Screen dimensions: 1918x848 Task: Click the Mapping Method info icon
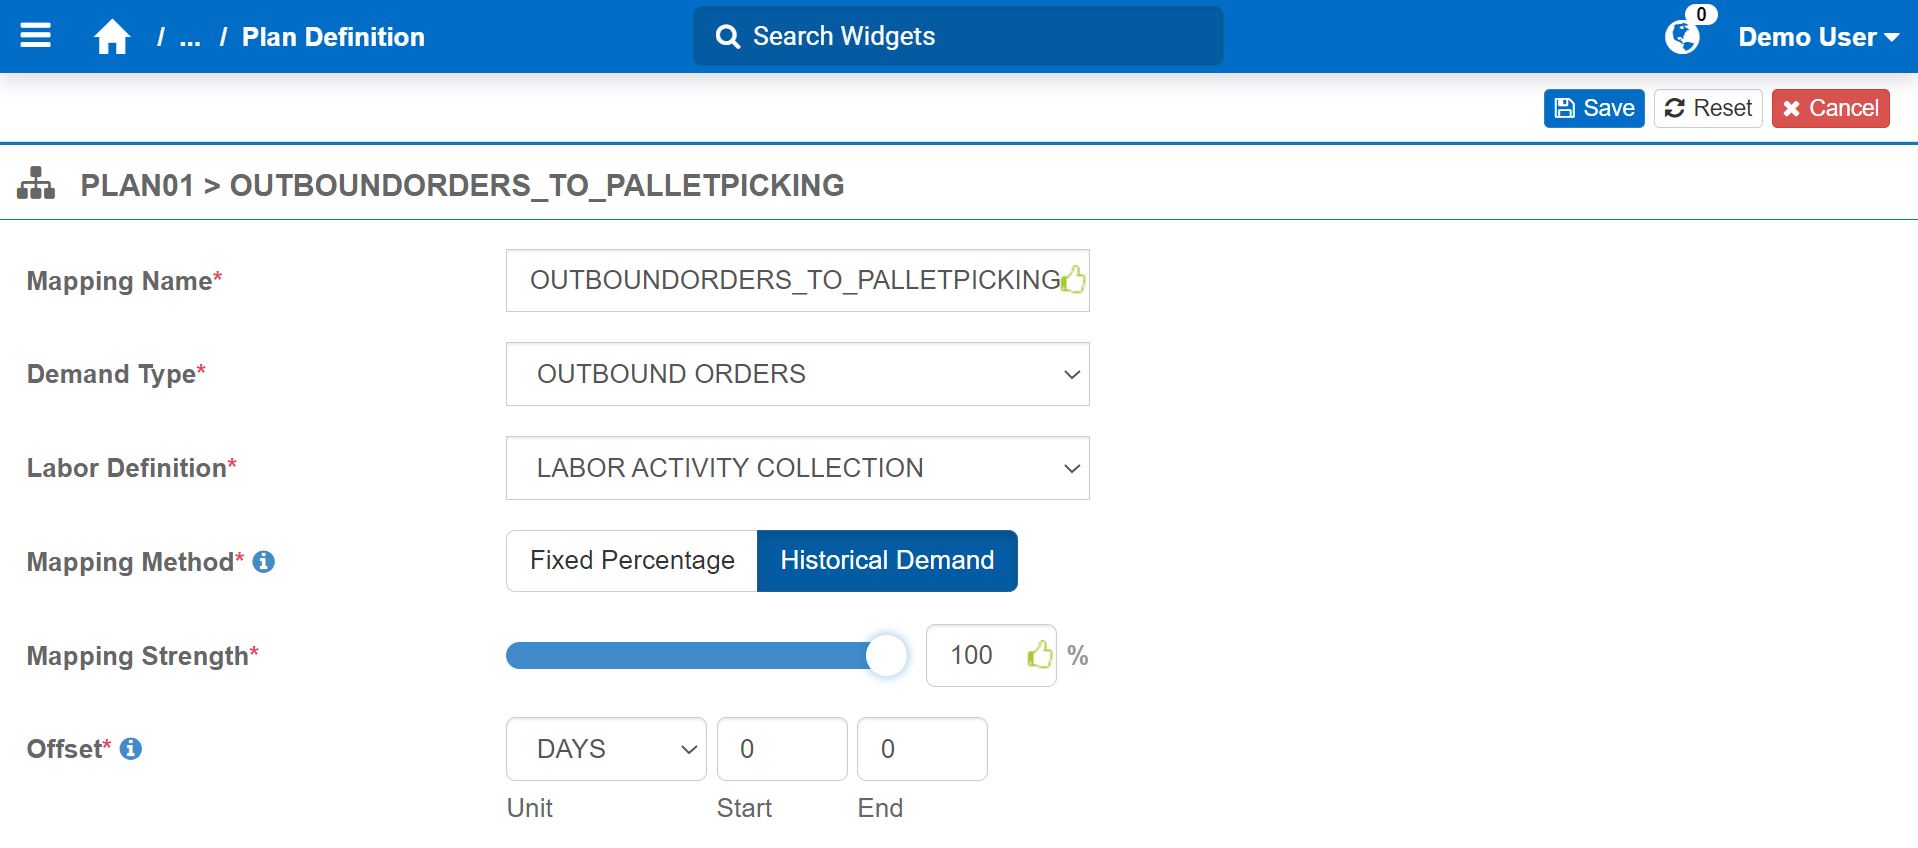click(x=264, y=562)
